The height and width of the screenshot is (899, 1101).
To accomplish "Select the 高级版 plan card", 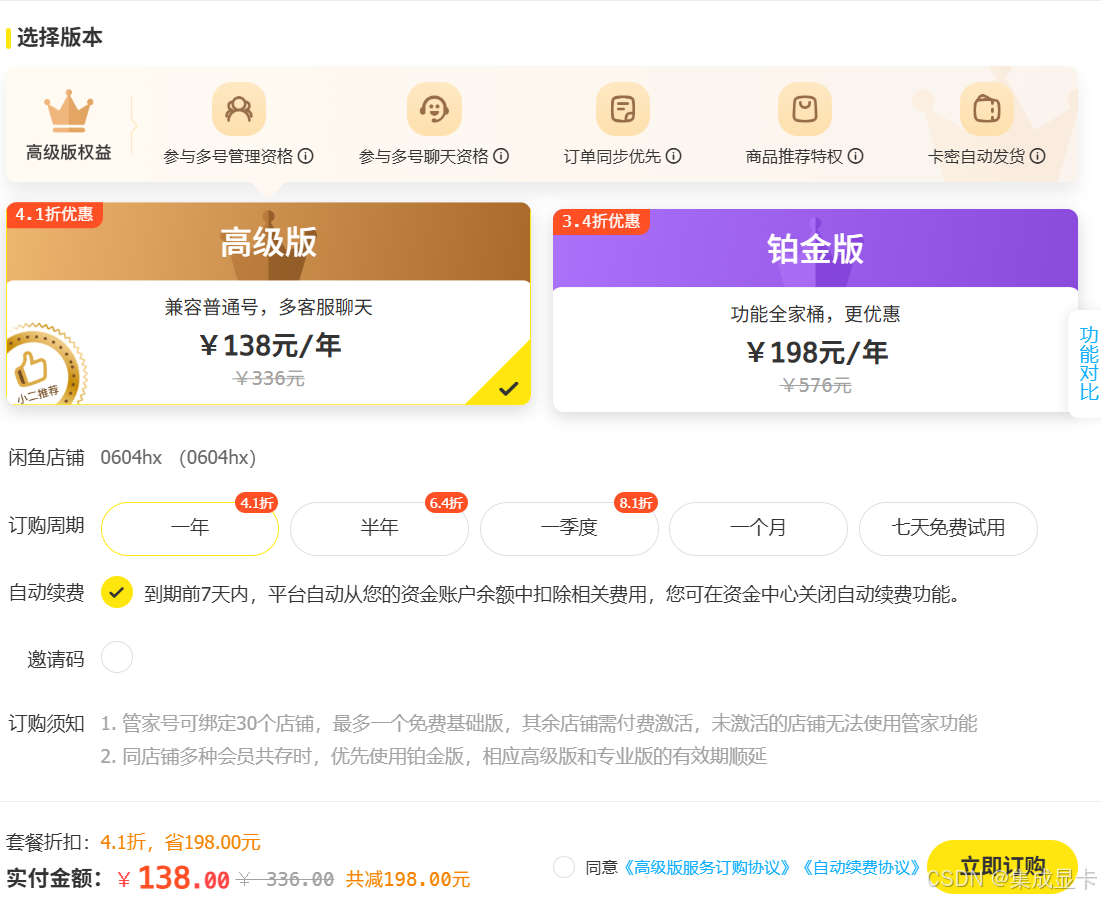I will click(268, 303).
